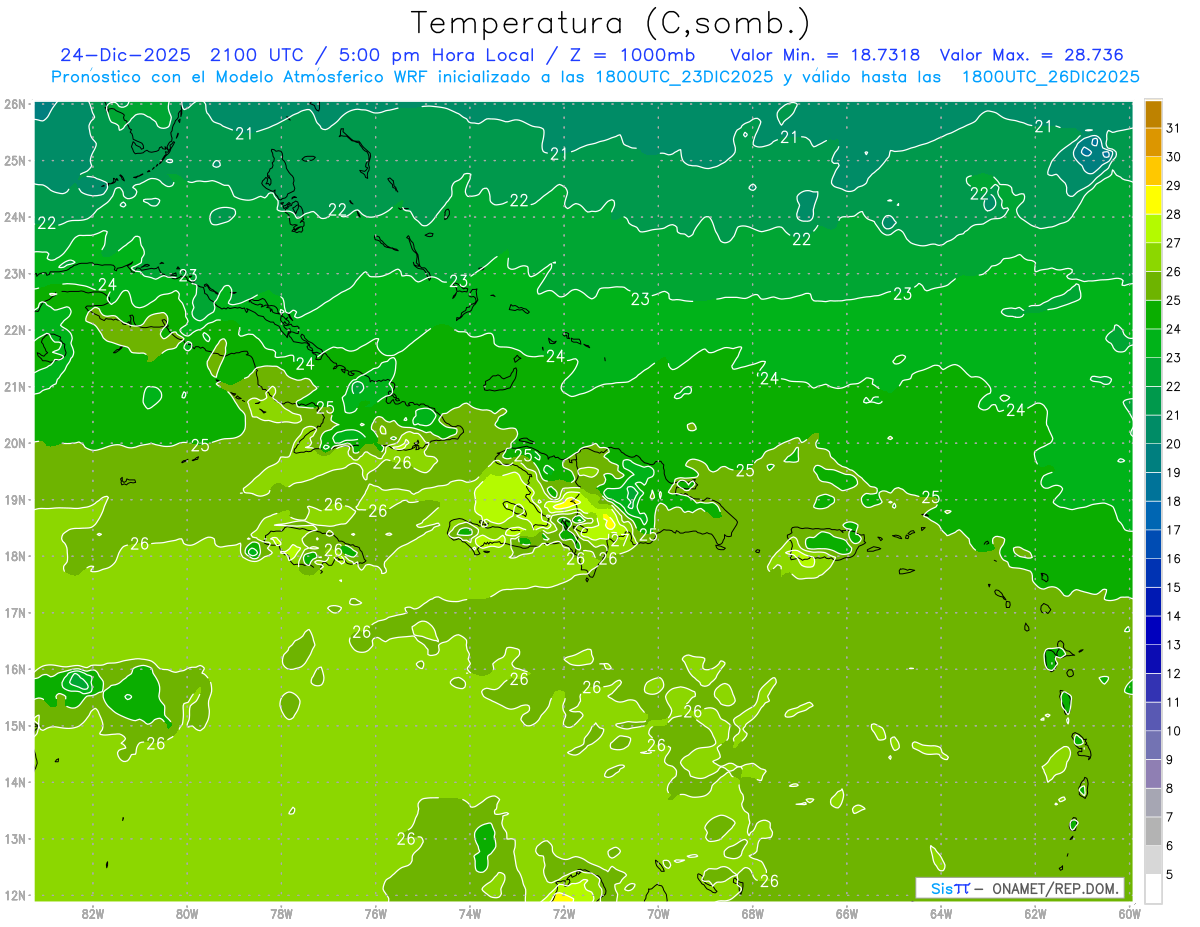Viewport: 1200px width, 927px height.
Task: Click the 13N latitude axis label
Action: coord(14,838)
